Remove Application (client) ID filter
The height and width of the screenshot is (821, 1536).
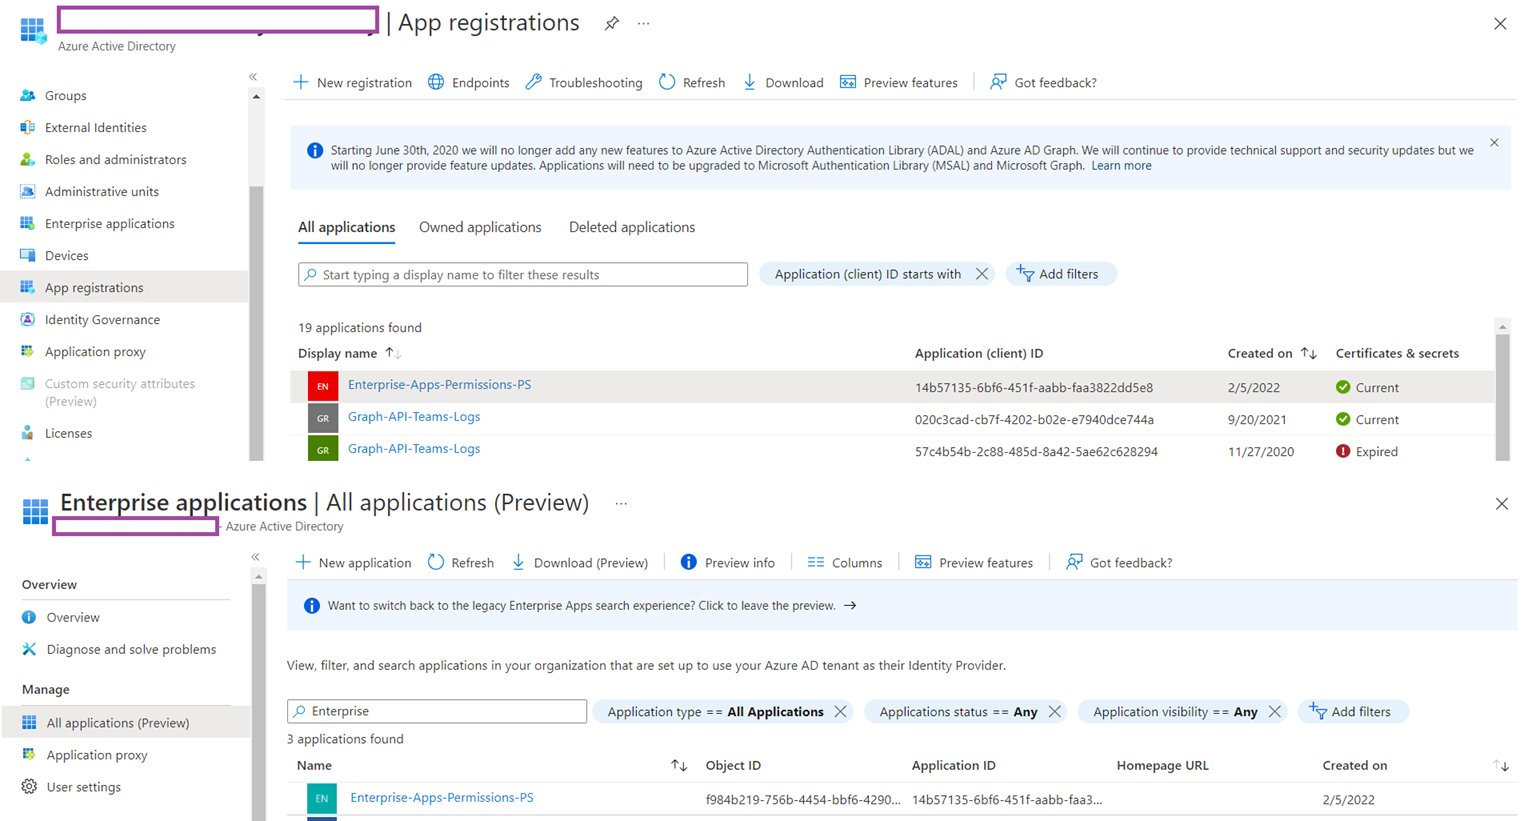coord(982,274)
